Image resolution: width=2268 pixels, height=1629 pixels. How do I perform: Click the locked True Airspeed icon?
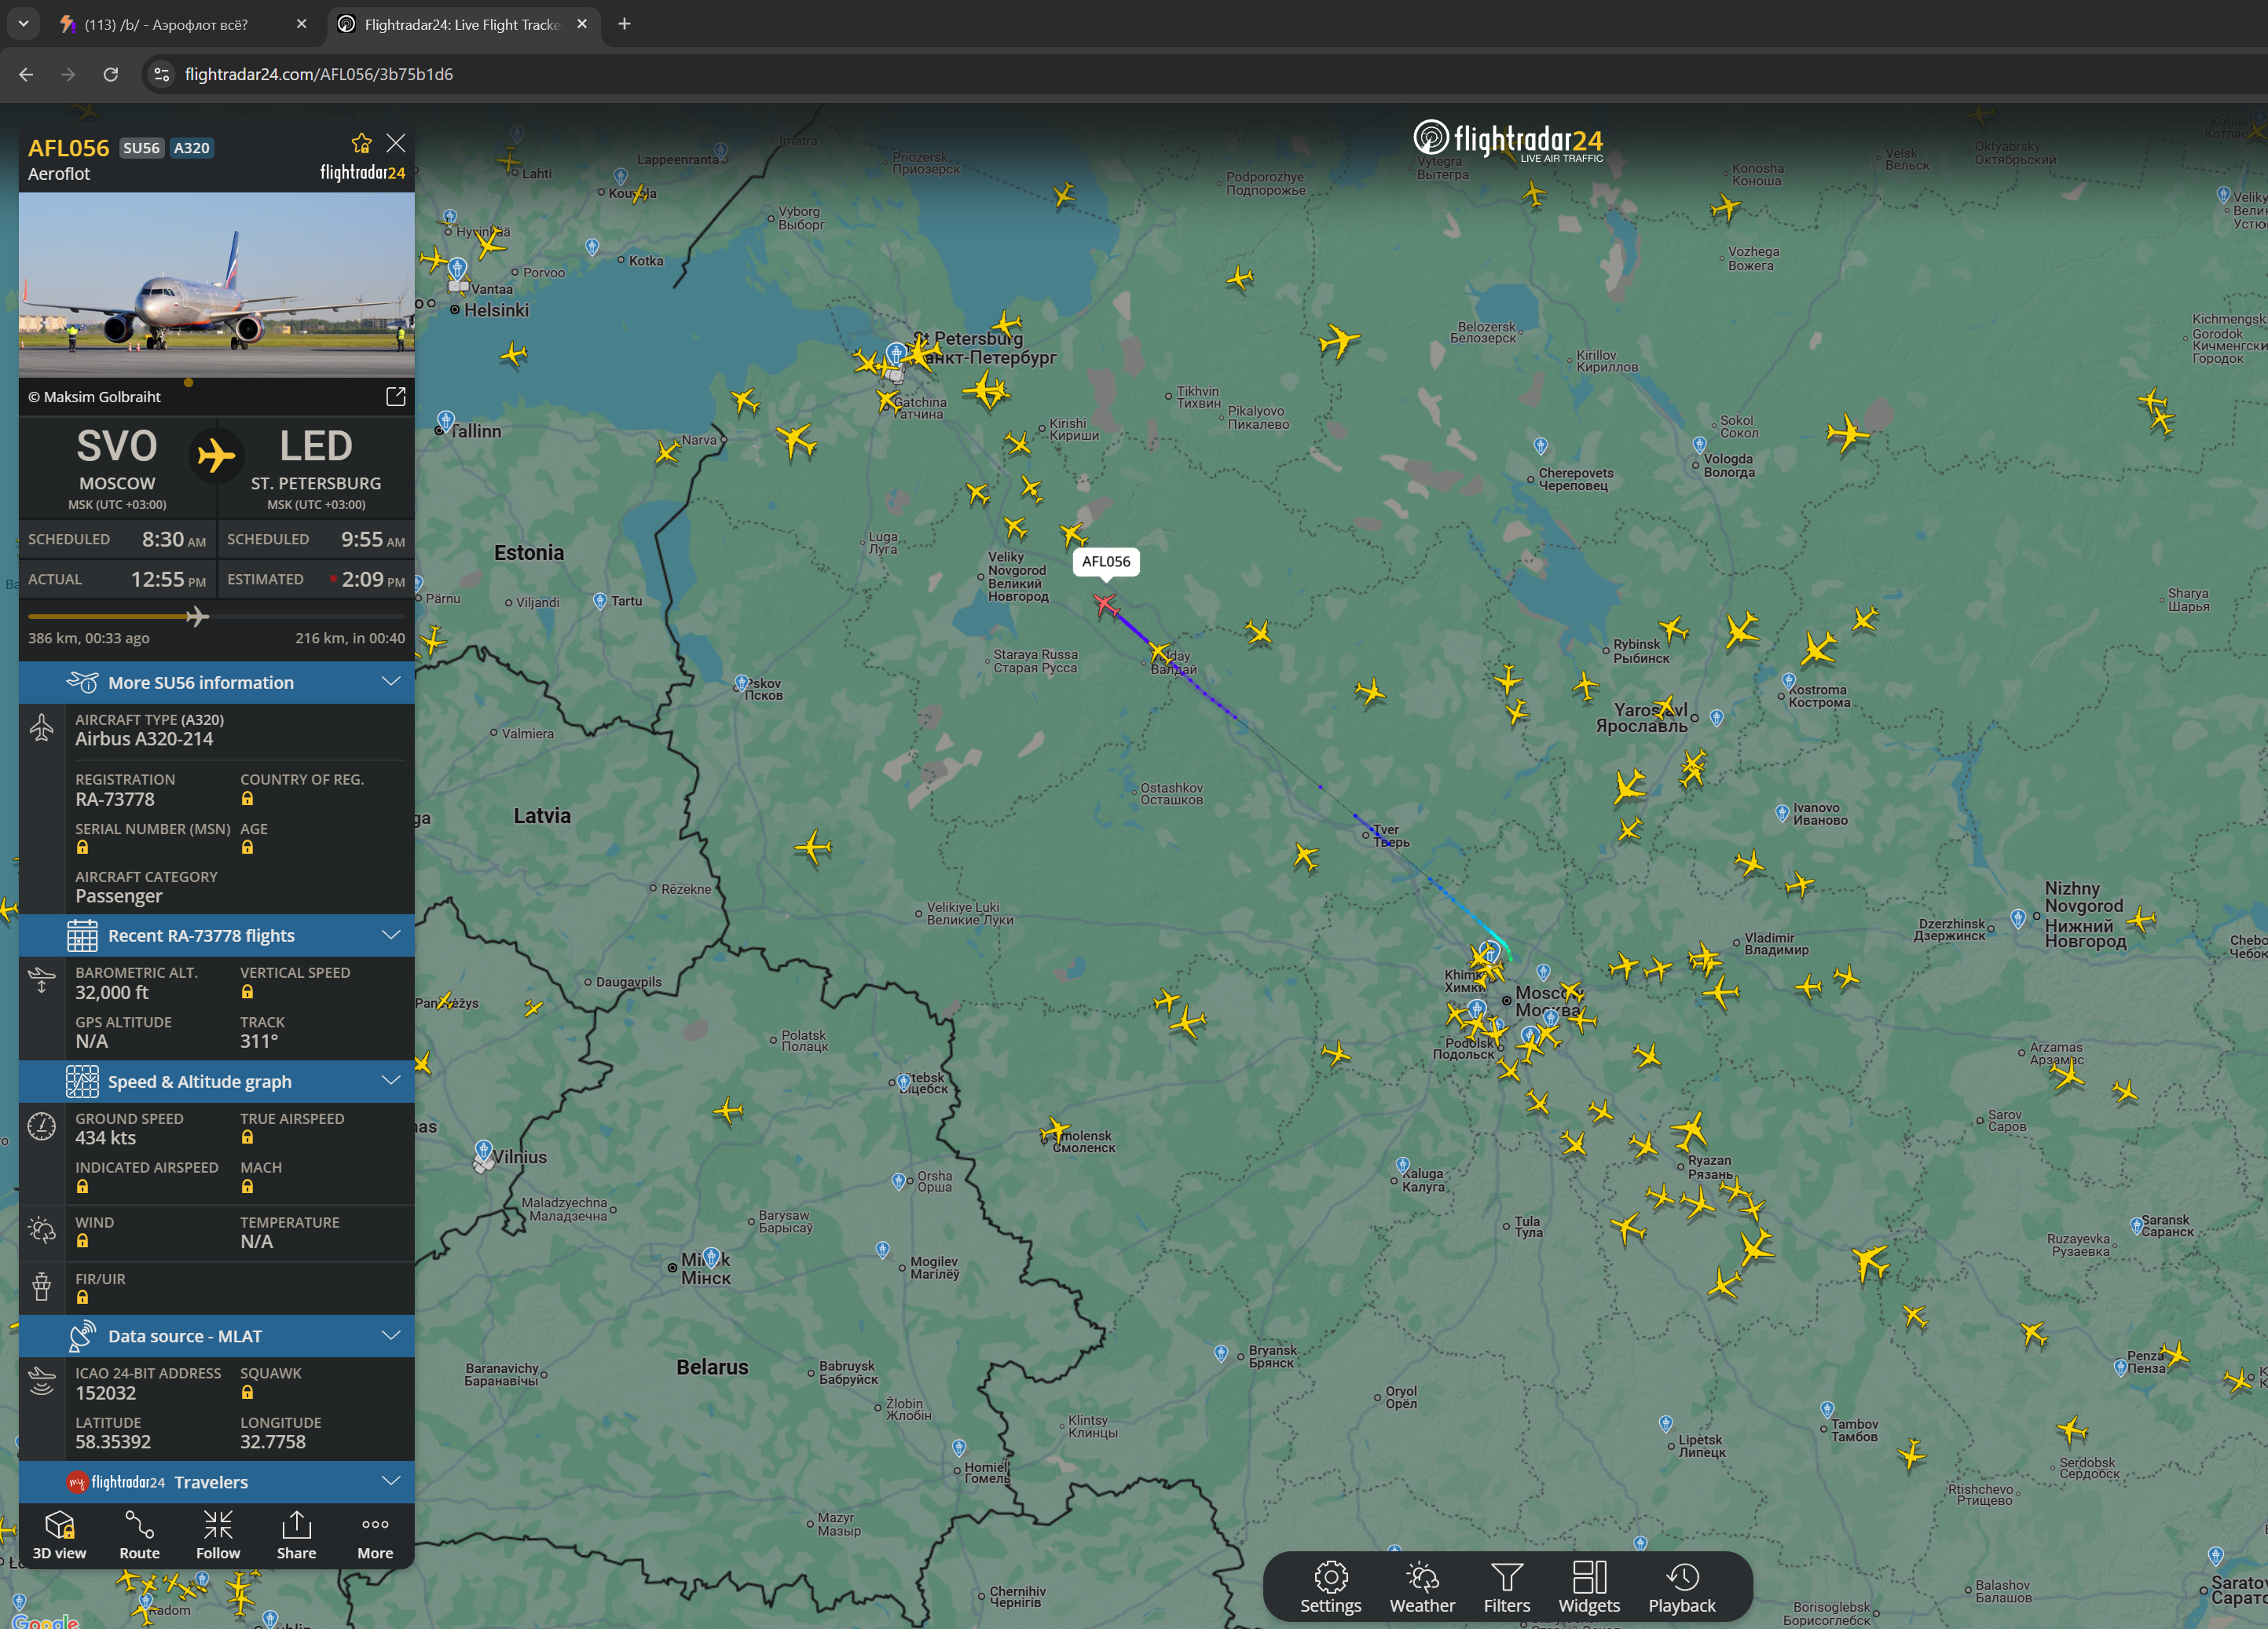tap(247, 1137)
